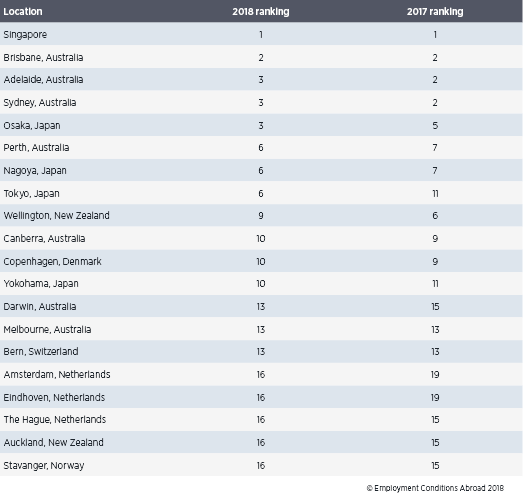Click the Location column header
The width and height of the screenshot is (523, 502).
coord(23,11)
